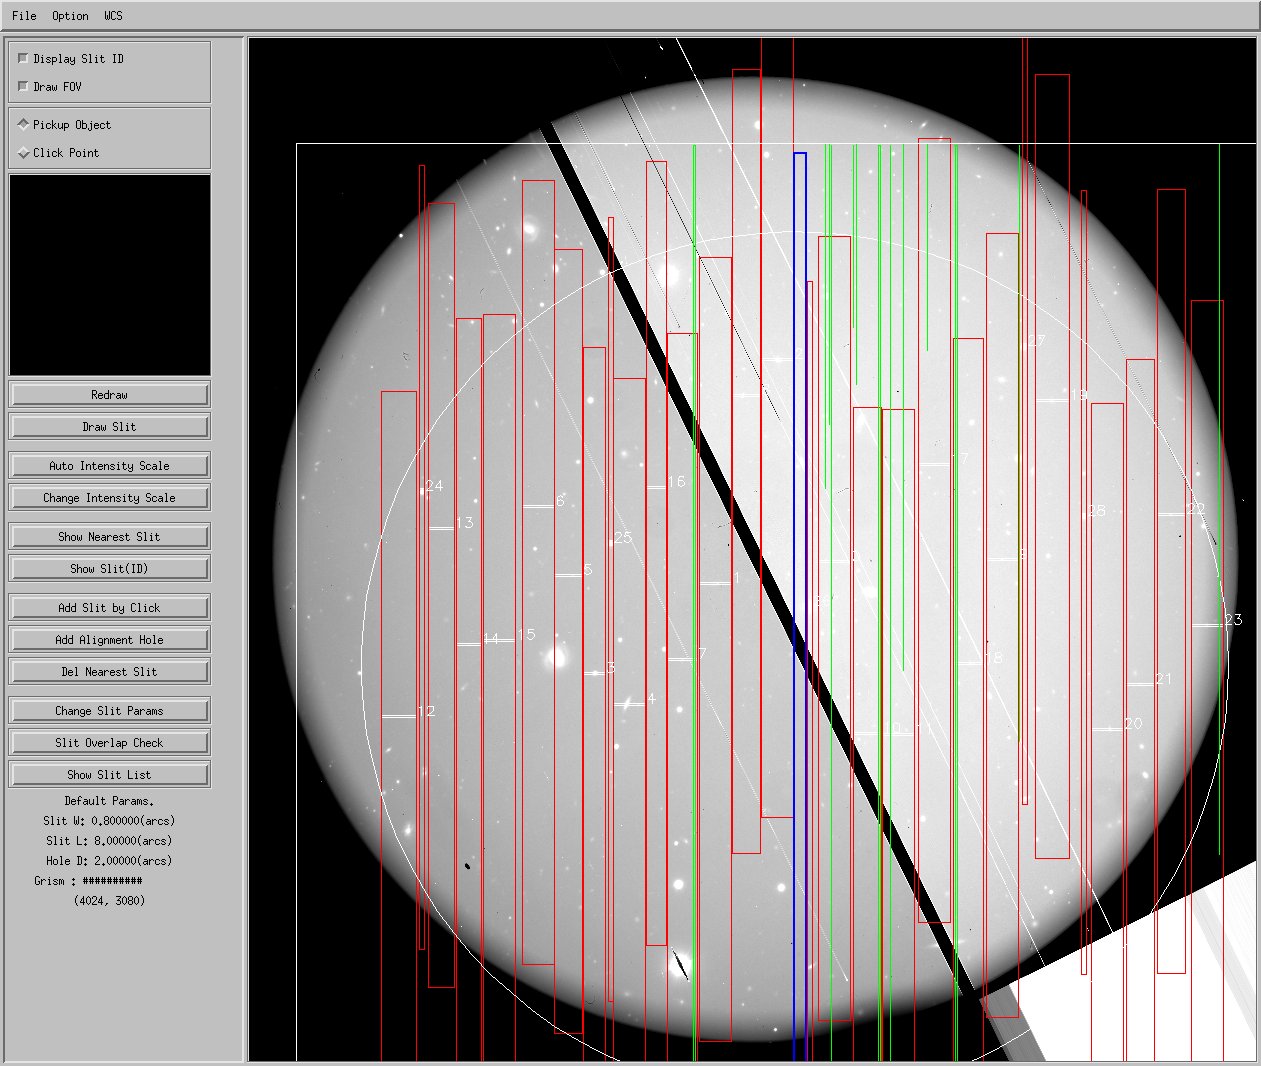The width and height of the screenshot is (1261, 1066).
Task: Toggle the Draw FOV checkbox
Action: click(x=24, y=87)
